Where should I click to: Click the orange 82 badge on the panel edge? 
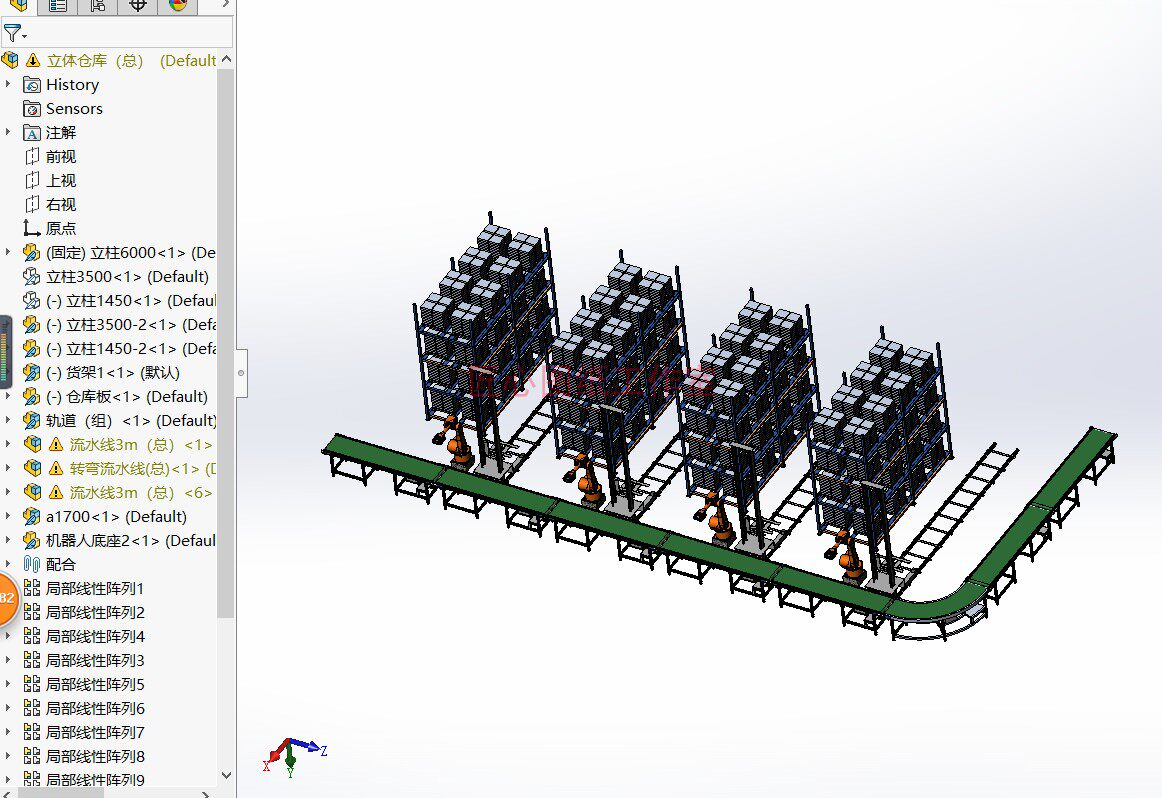[3, 596]
